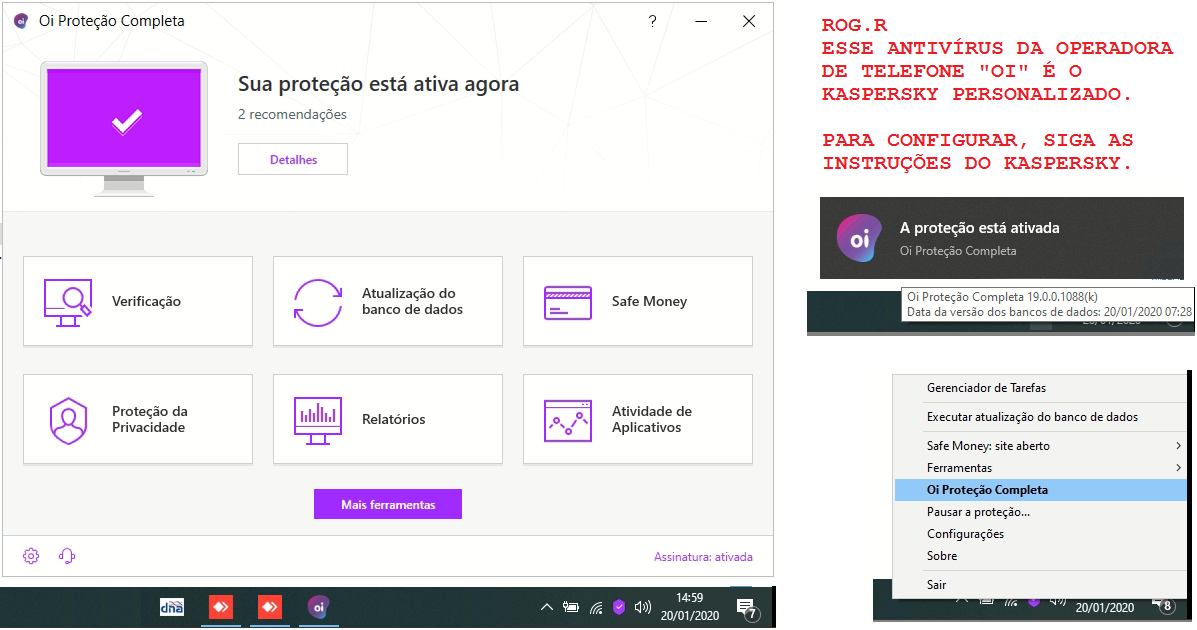Open the Verificação scan icon
The width and height of the screenshot is (1197, 630).
(x=68, y=302)
